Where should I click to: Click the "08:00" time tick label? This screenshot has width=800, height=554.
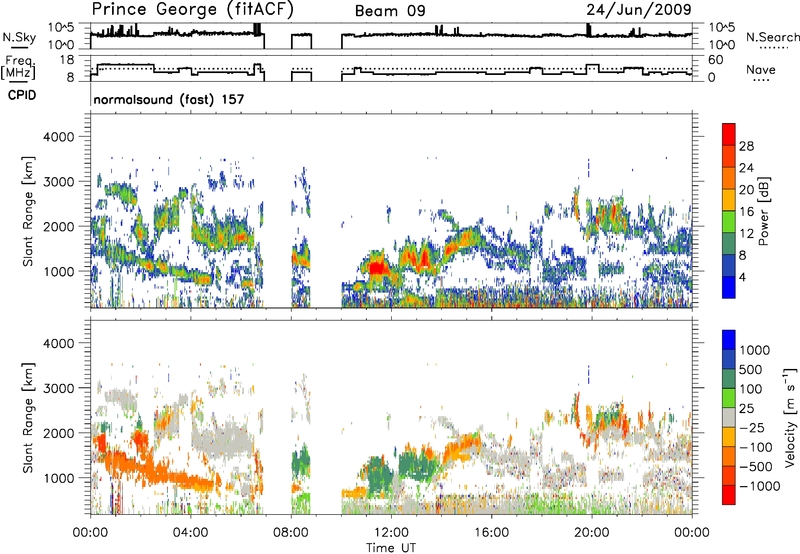291,533
